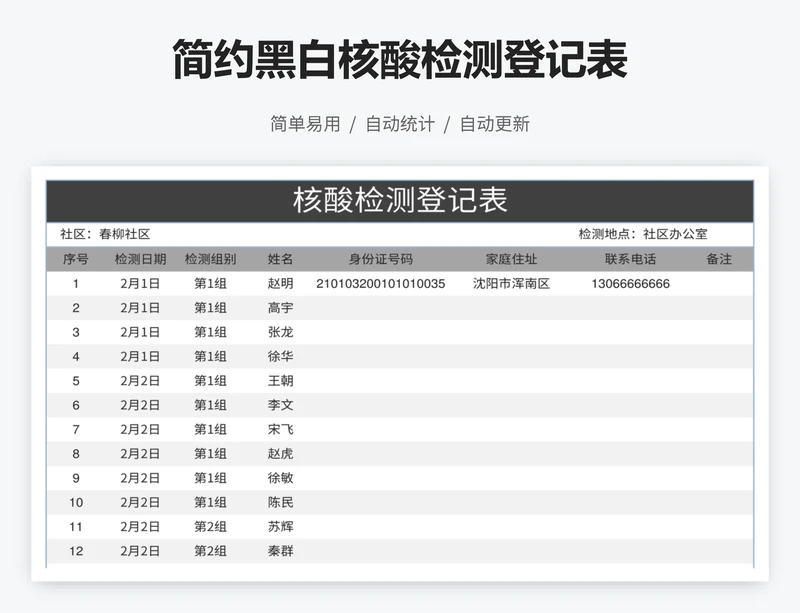Screen dimensions: 800x613
Task: Click the 姓名 column header
Action: coord(281,259)
